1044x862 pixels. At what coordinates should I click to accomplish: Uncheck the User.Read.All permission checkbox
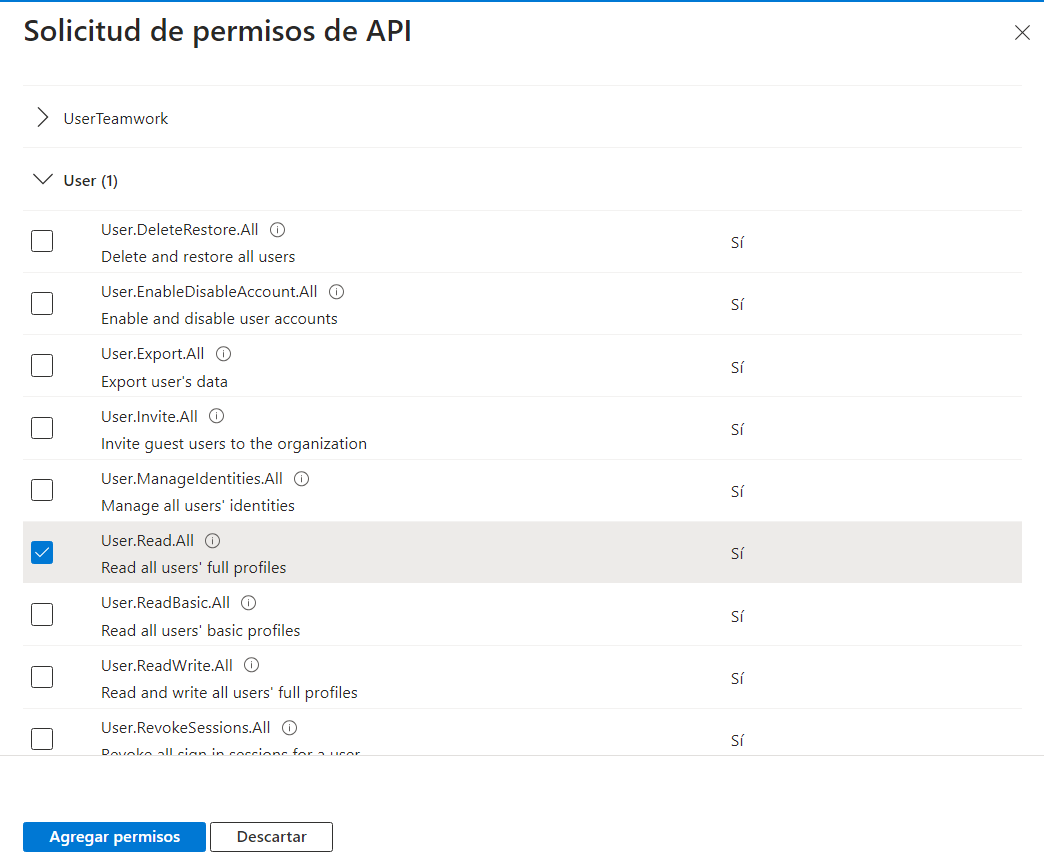[x=42, y=552]
